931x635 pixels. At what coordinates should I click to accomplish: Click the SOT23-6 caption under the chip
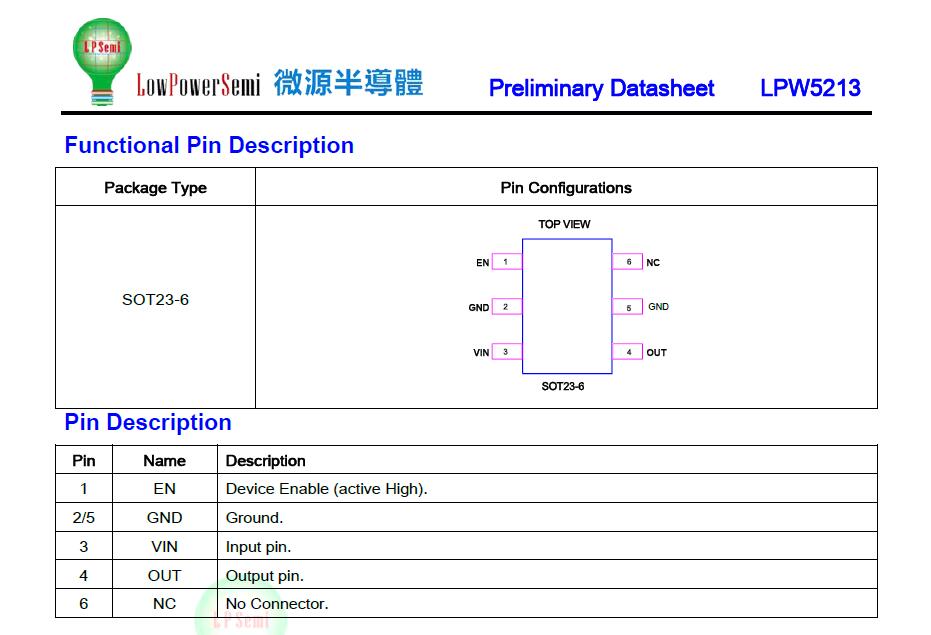click(562, 386)
